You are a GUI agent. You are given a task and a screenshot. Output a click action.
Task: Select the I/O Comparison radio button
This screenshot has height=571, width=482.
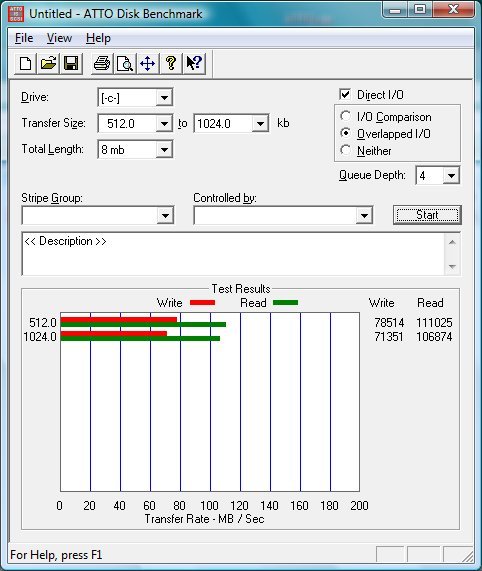click(x=345, y=117)
